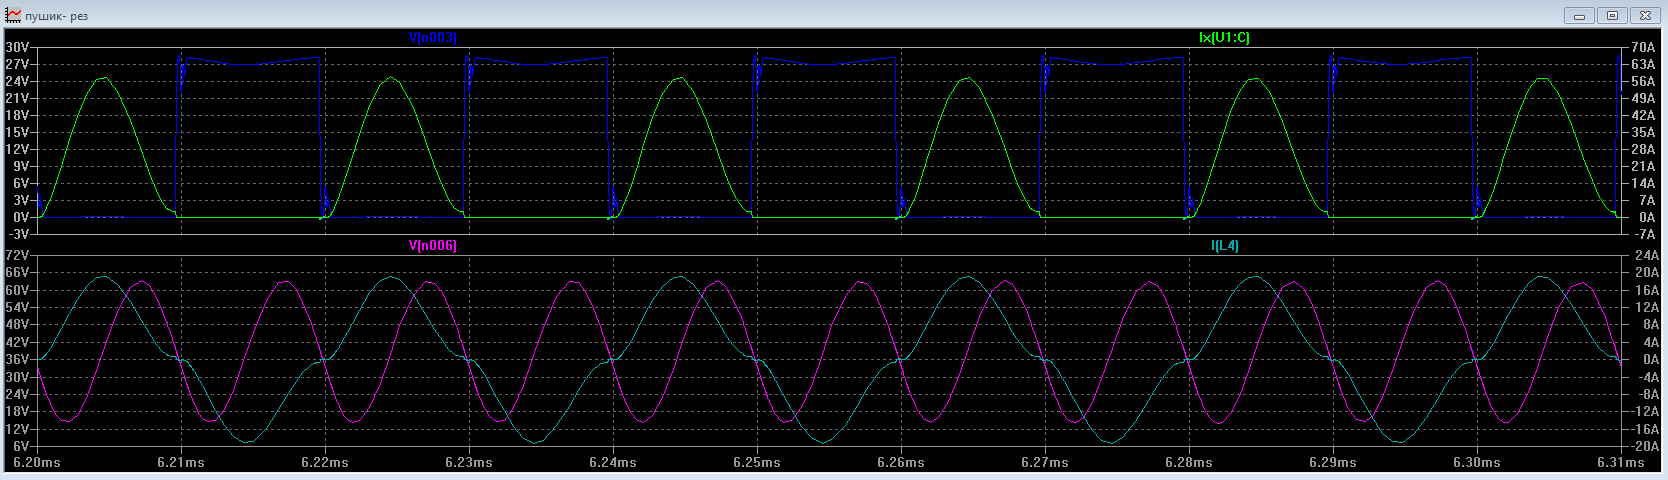Click the 6.24ms time axis label
The width and height of the screenshot is (1668, 480).
[x=613, y=462]
